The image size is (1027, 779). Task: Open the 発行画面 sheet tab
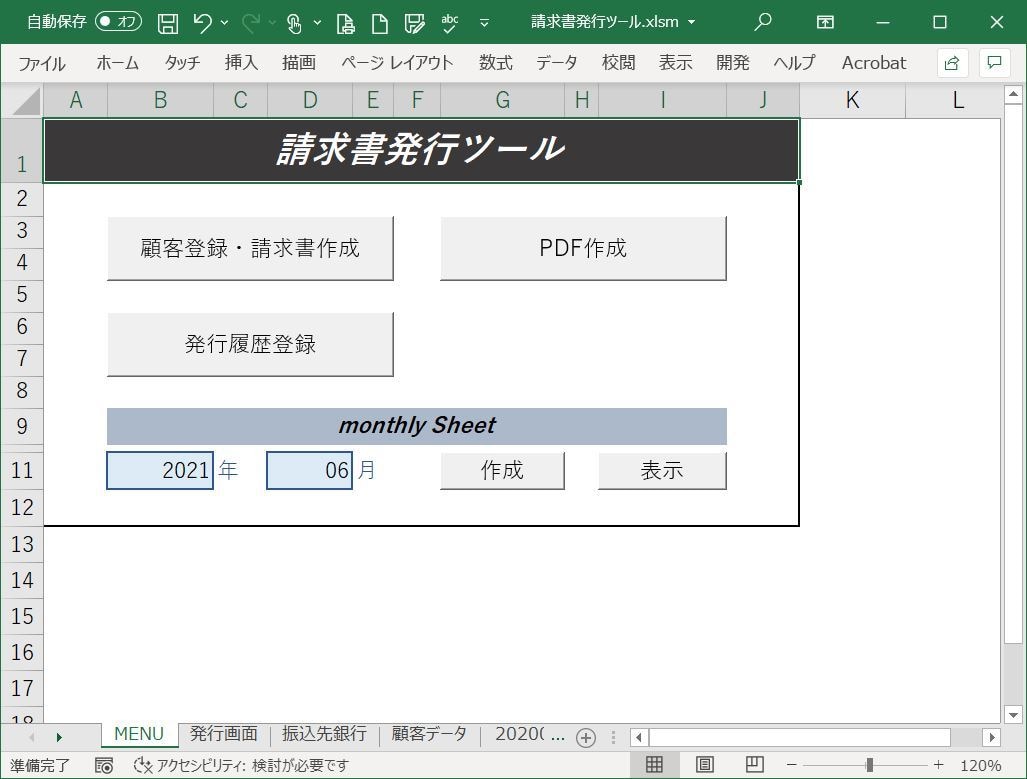click(x=223, y=734)
